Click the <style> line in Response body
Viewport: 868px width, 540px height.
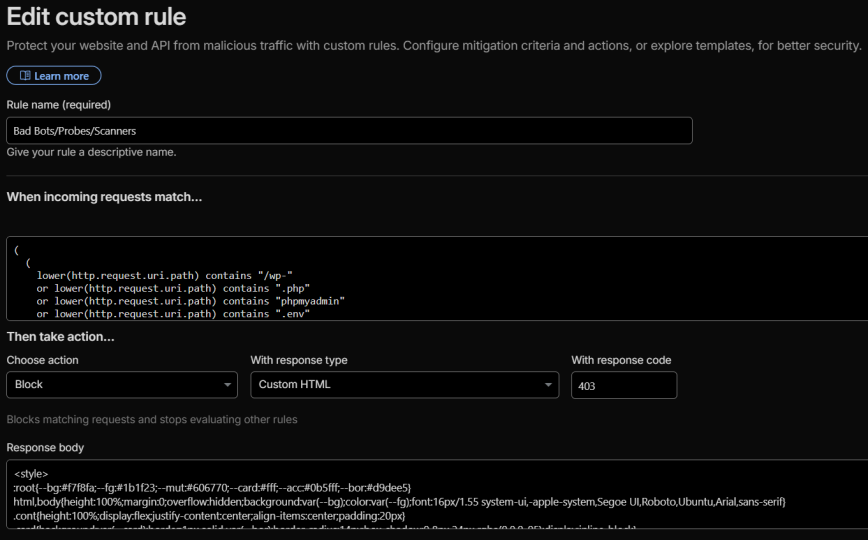pyautogui.click(x=31, y=473)
